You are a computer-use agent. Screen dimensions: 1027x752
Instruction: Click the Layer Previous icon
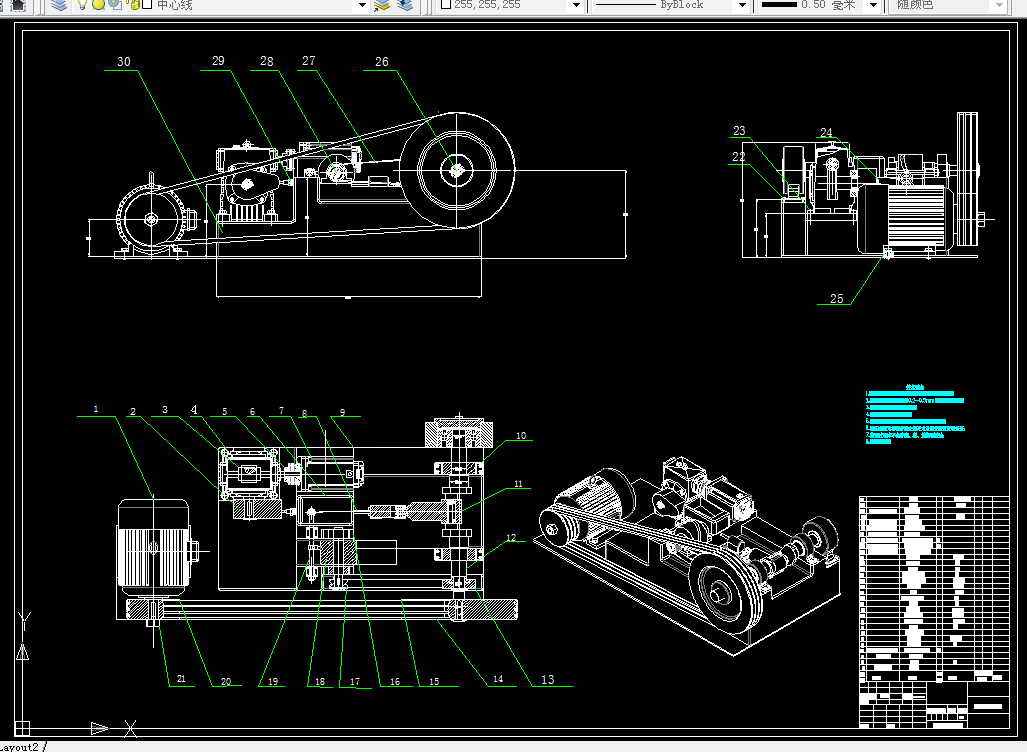point(405,5)
